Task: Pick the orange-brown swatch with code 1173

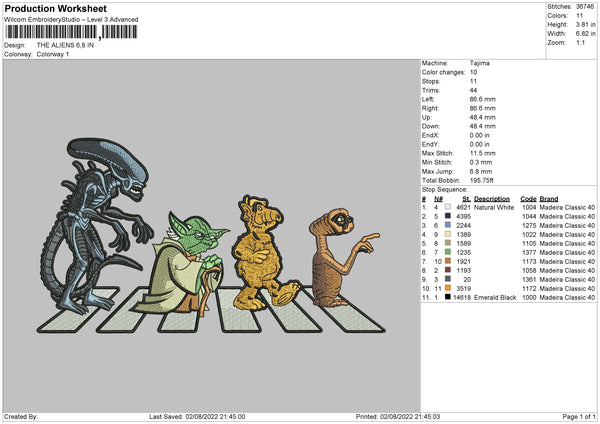Action: [448, 261]
